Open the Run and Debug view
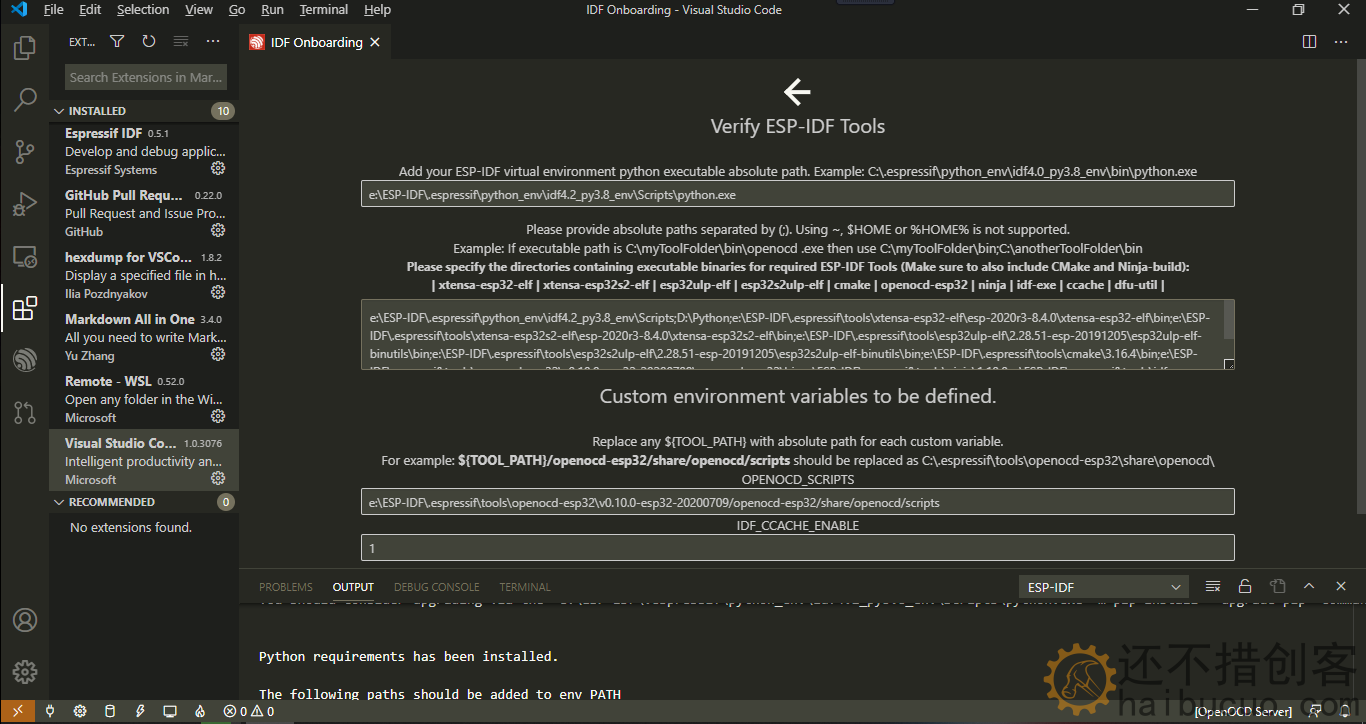The height and width of the screenshot is (724, 1366). click(x=25, y=203)
